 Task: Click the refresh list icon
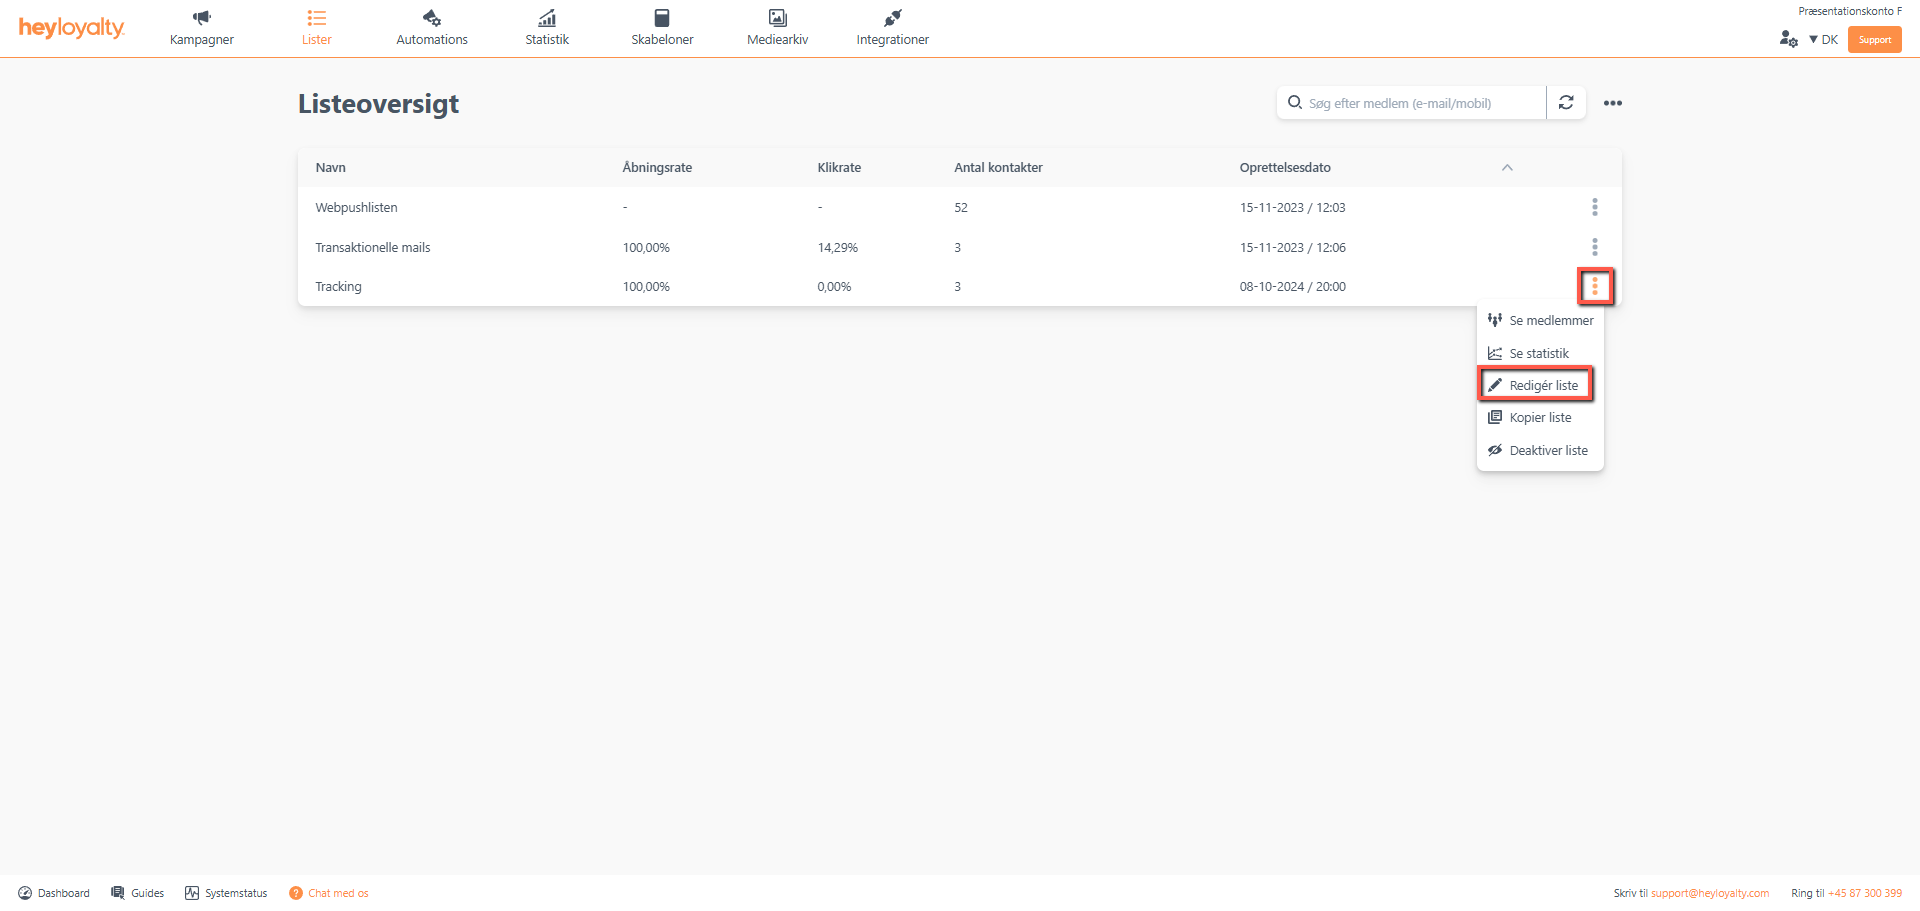(1566, 103)
